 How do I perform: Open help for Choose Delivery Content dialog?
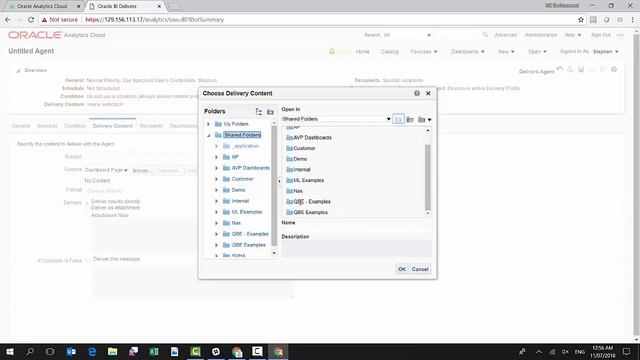417,93
